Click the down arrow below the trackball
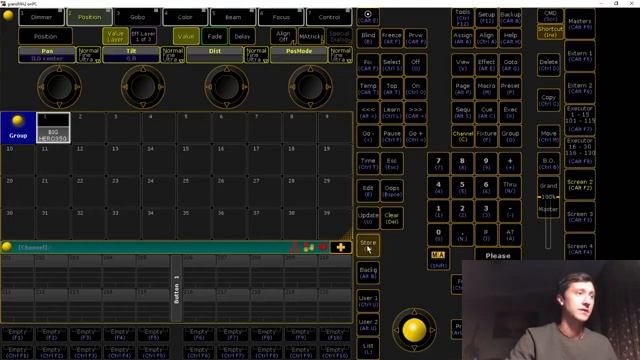Screen dimensions: 640x360 coord(414,348)
